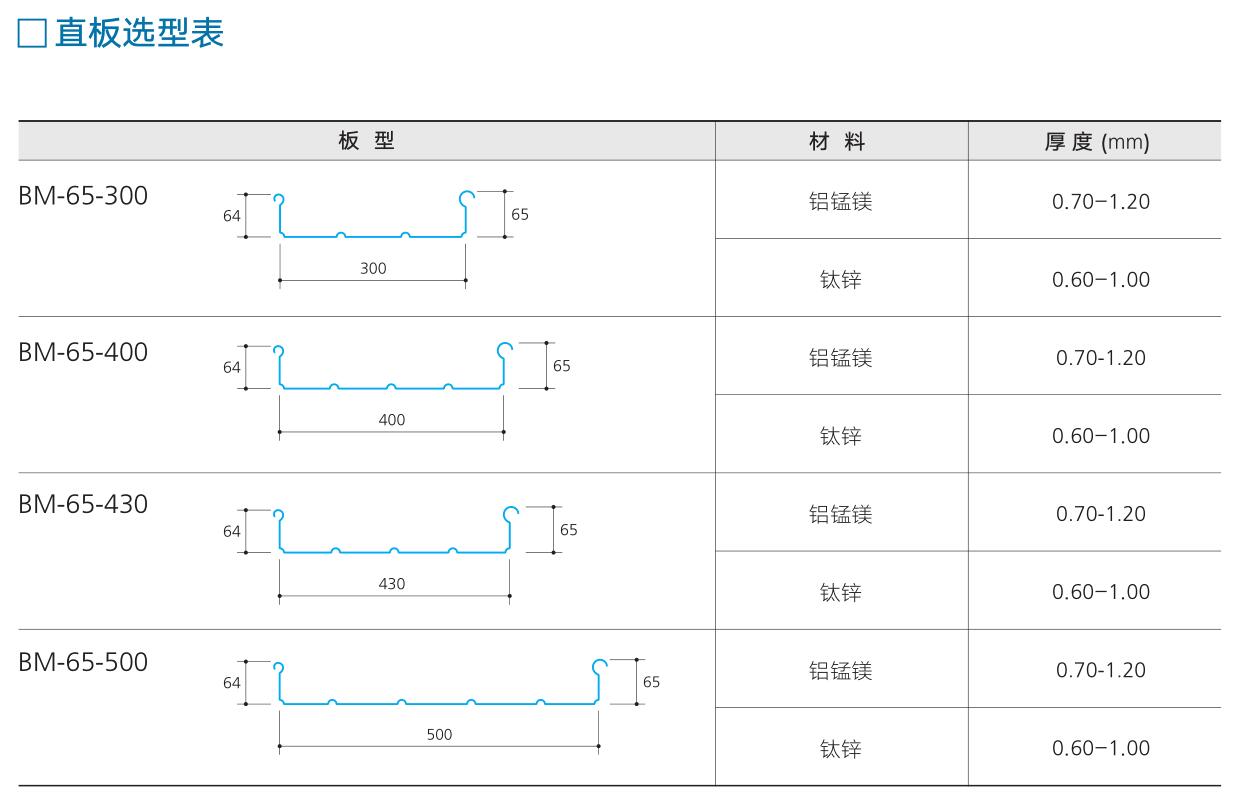This screenshot has height=812, width=1242.
Task: Click 0.70-1.20 thickness for BM-65-430
Action: tap(1100, 514)
